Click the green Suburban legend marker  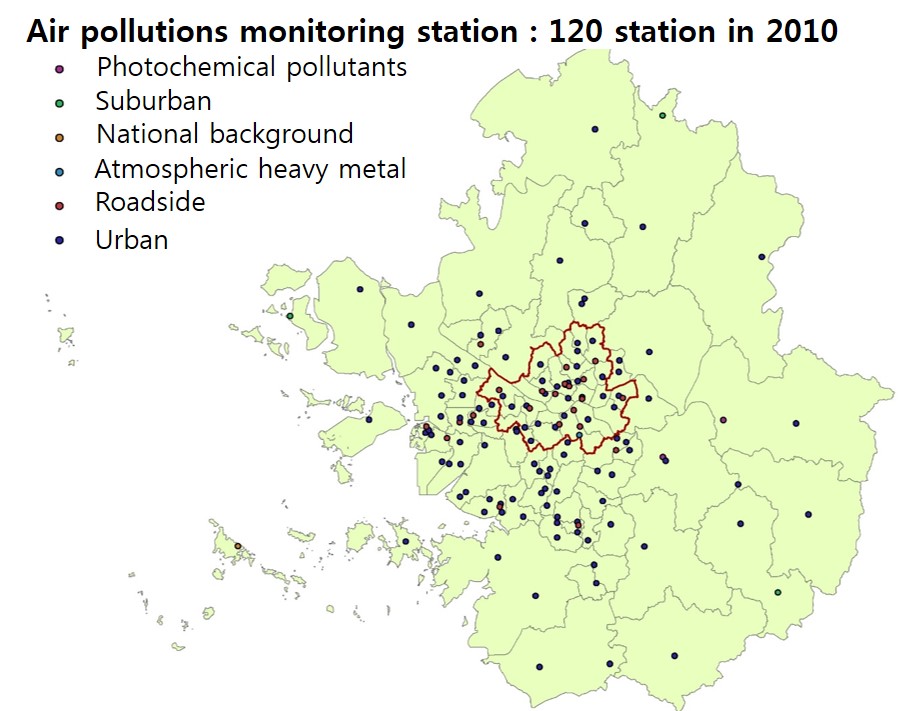(60, 103)
